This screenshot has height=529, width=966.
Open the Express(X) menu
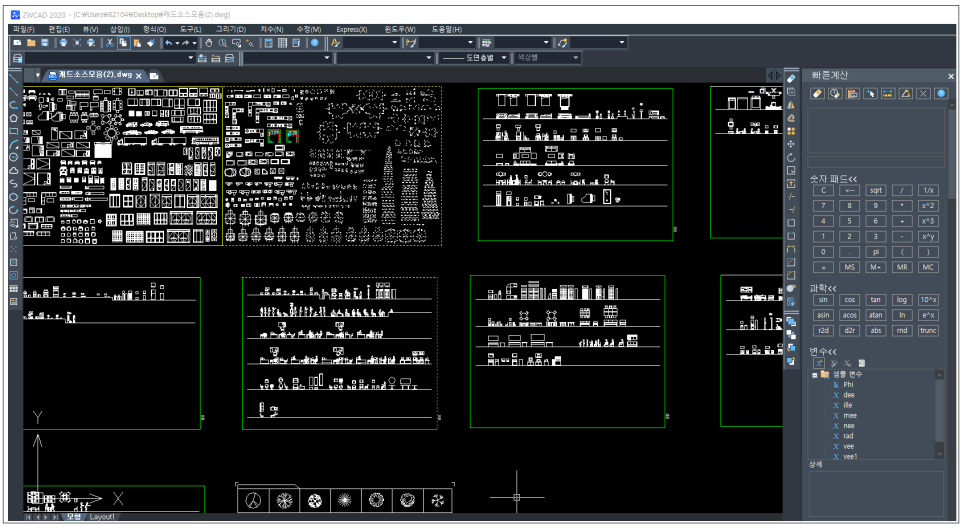point(352,29)
